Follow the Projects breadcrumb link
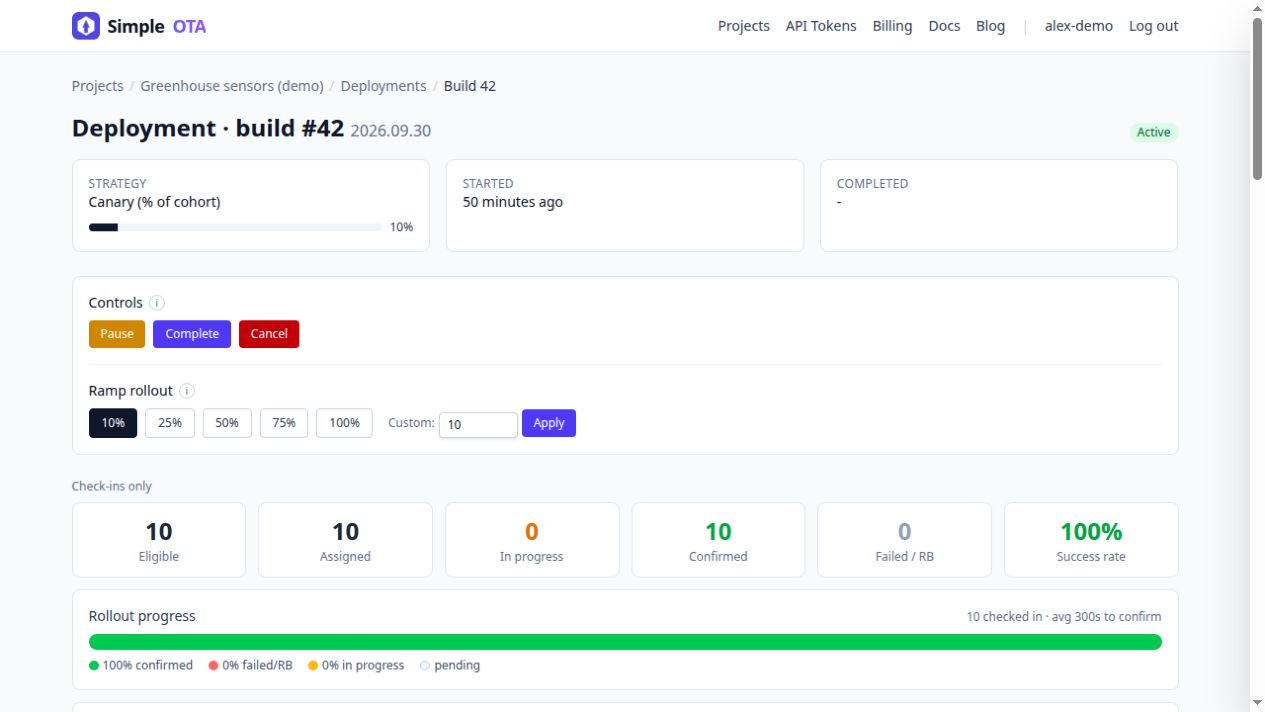The height and width of the screenshot is (712, 1265). coord(98,86)
